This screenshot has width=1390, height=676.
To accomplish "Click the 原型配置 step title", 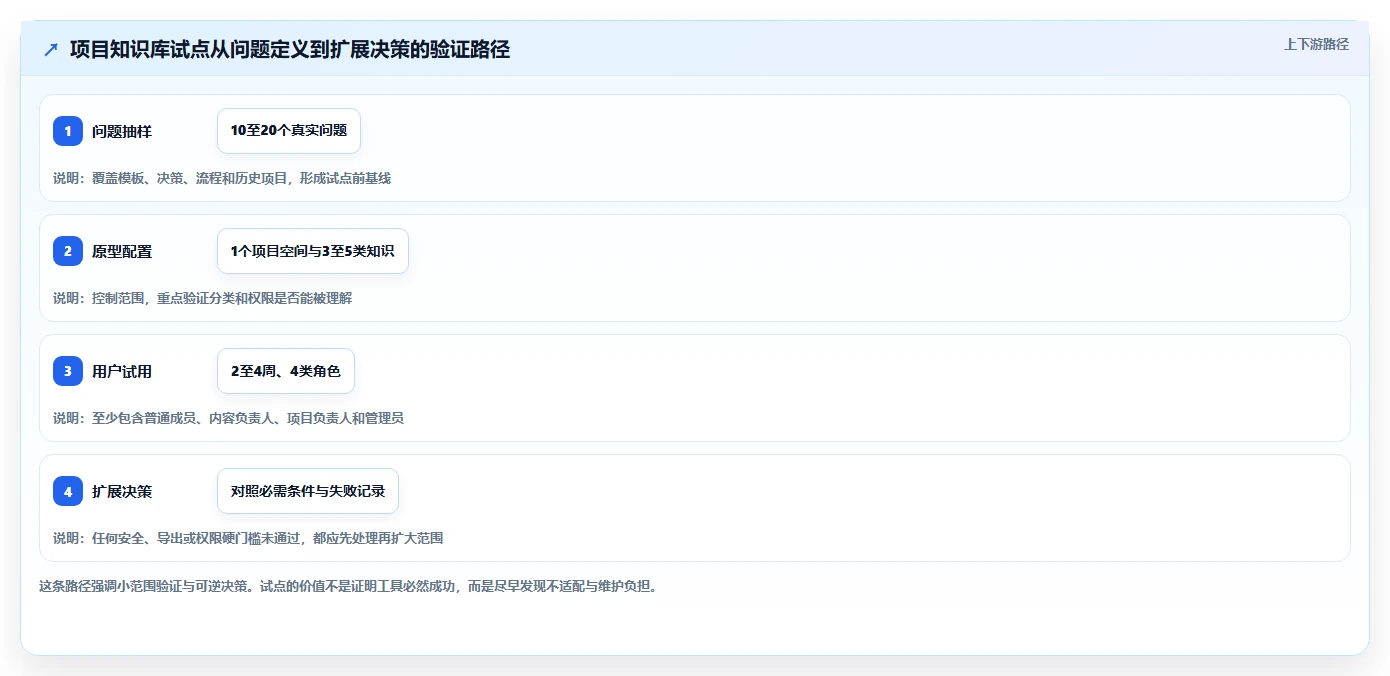I will tap(122, 251).
